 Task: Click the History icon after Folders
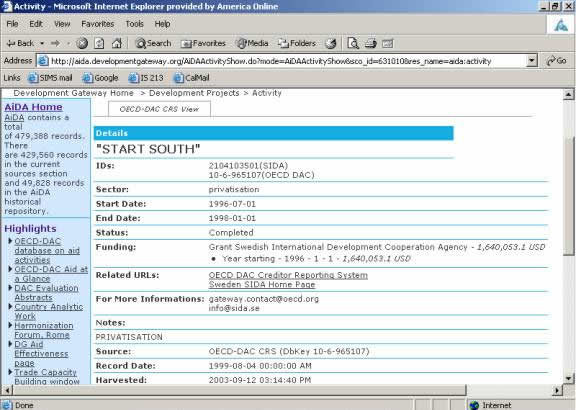click(331, 43)
